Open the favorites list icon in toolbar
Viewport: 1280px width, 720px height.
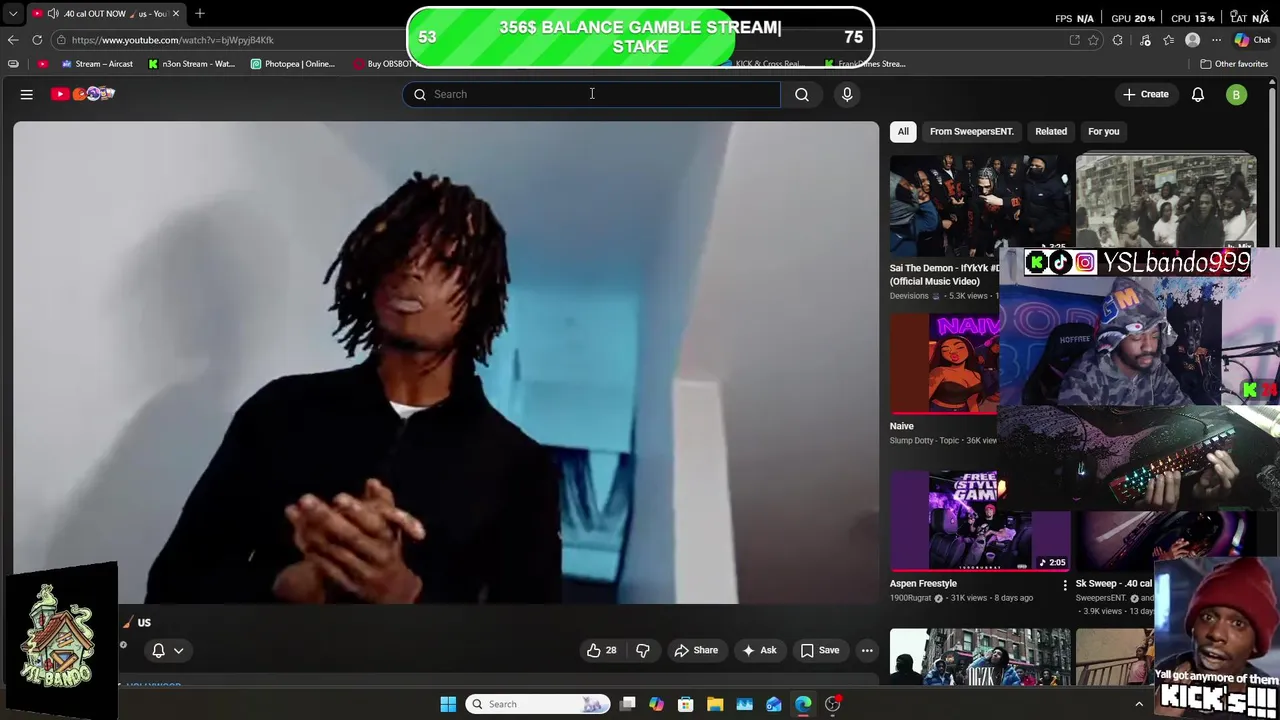click(1168, 40)
